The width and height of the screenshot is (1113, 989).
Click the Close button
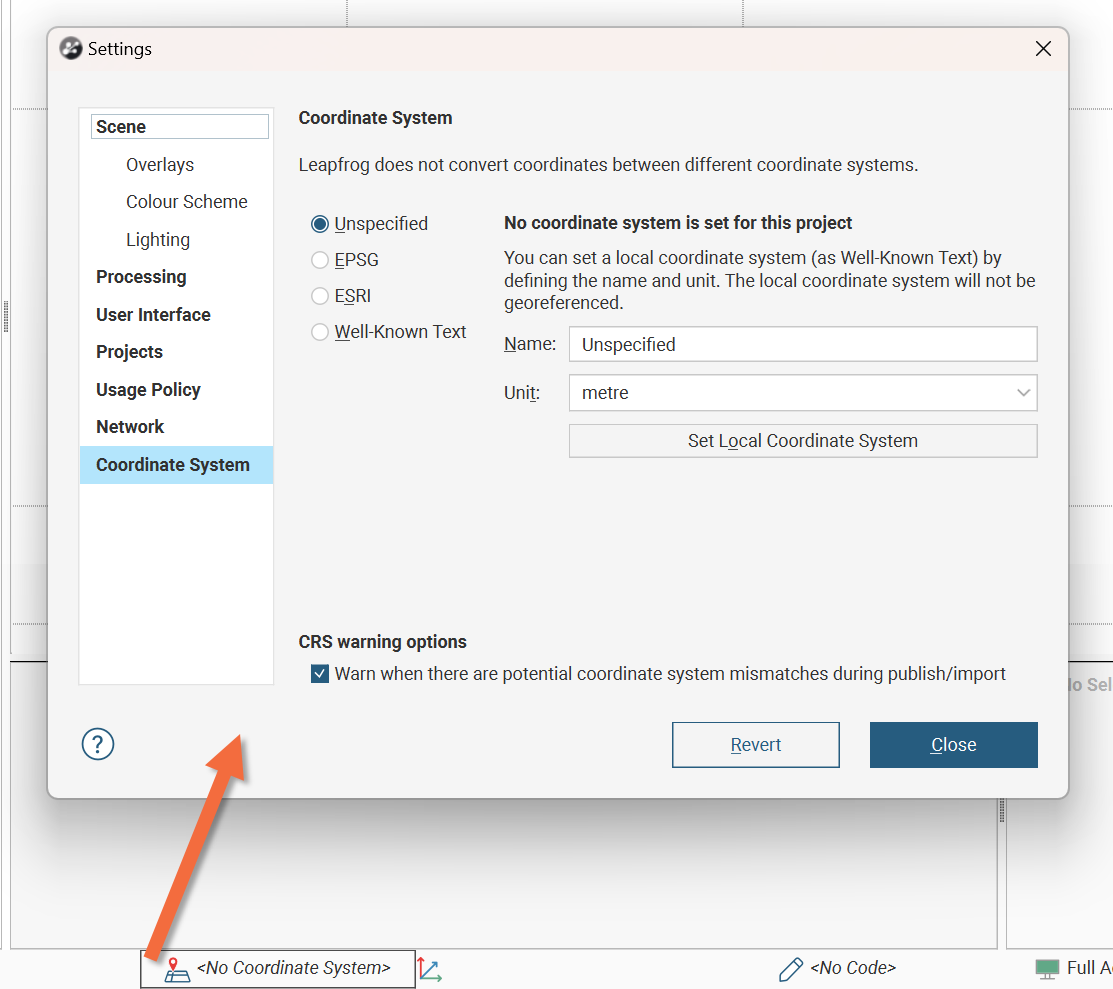click(953, 745)
